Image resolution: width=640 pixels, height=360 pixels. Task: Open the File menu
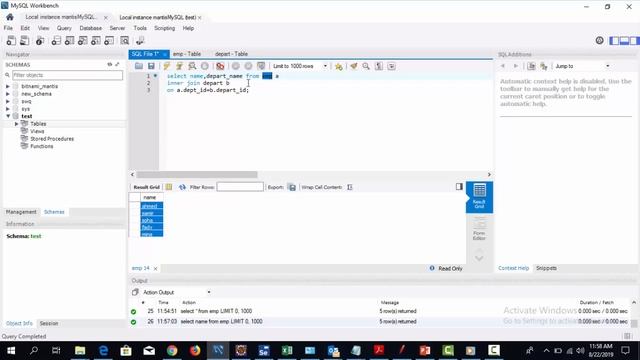8,28
